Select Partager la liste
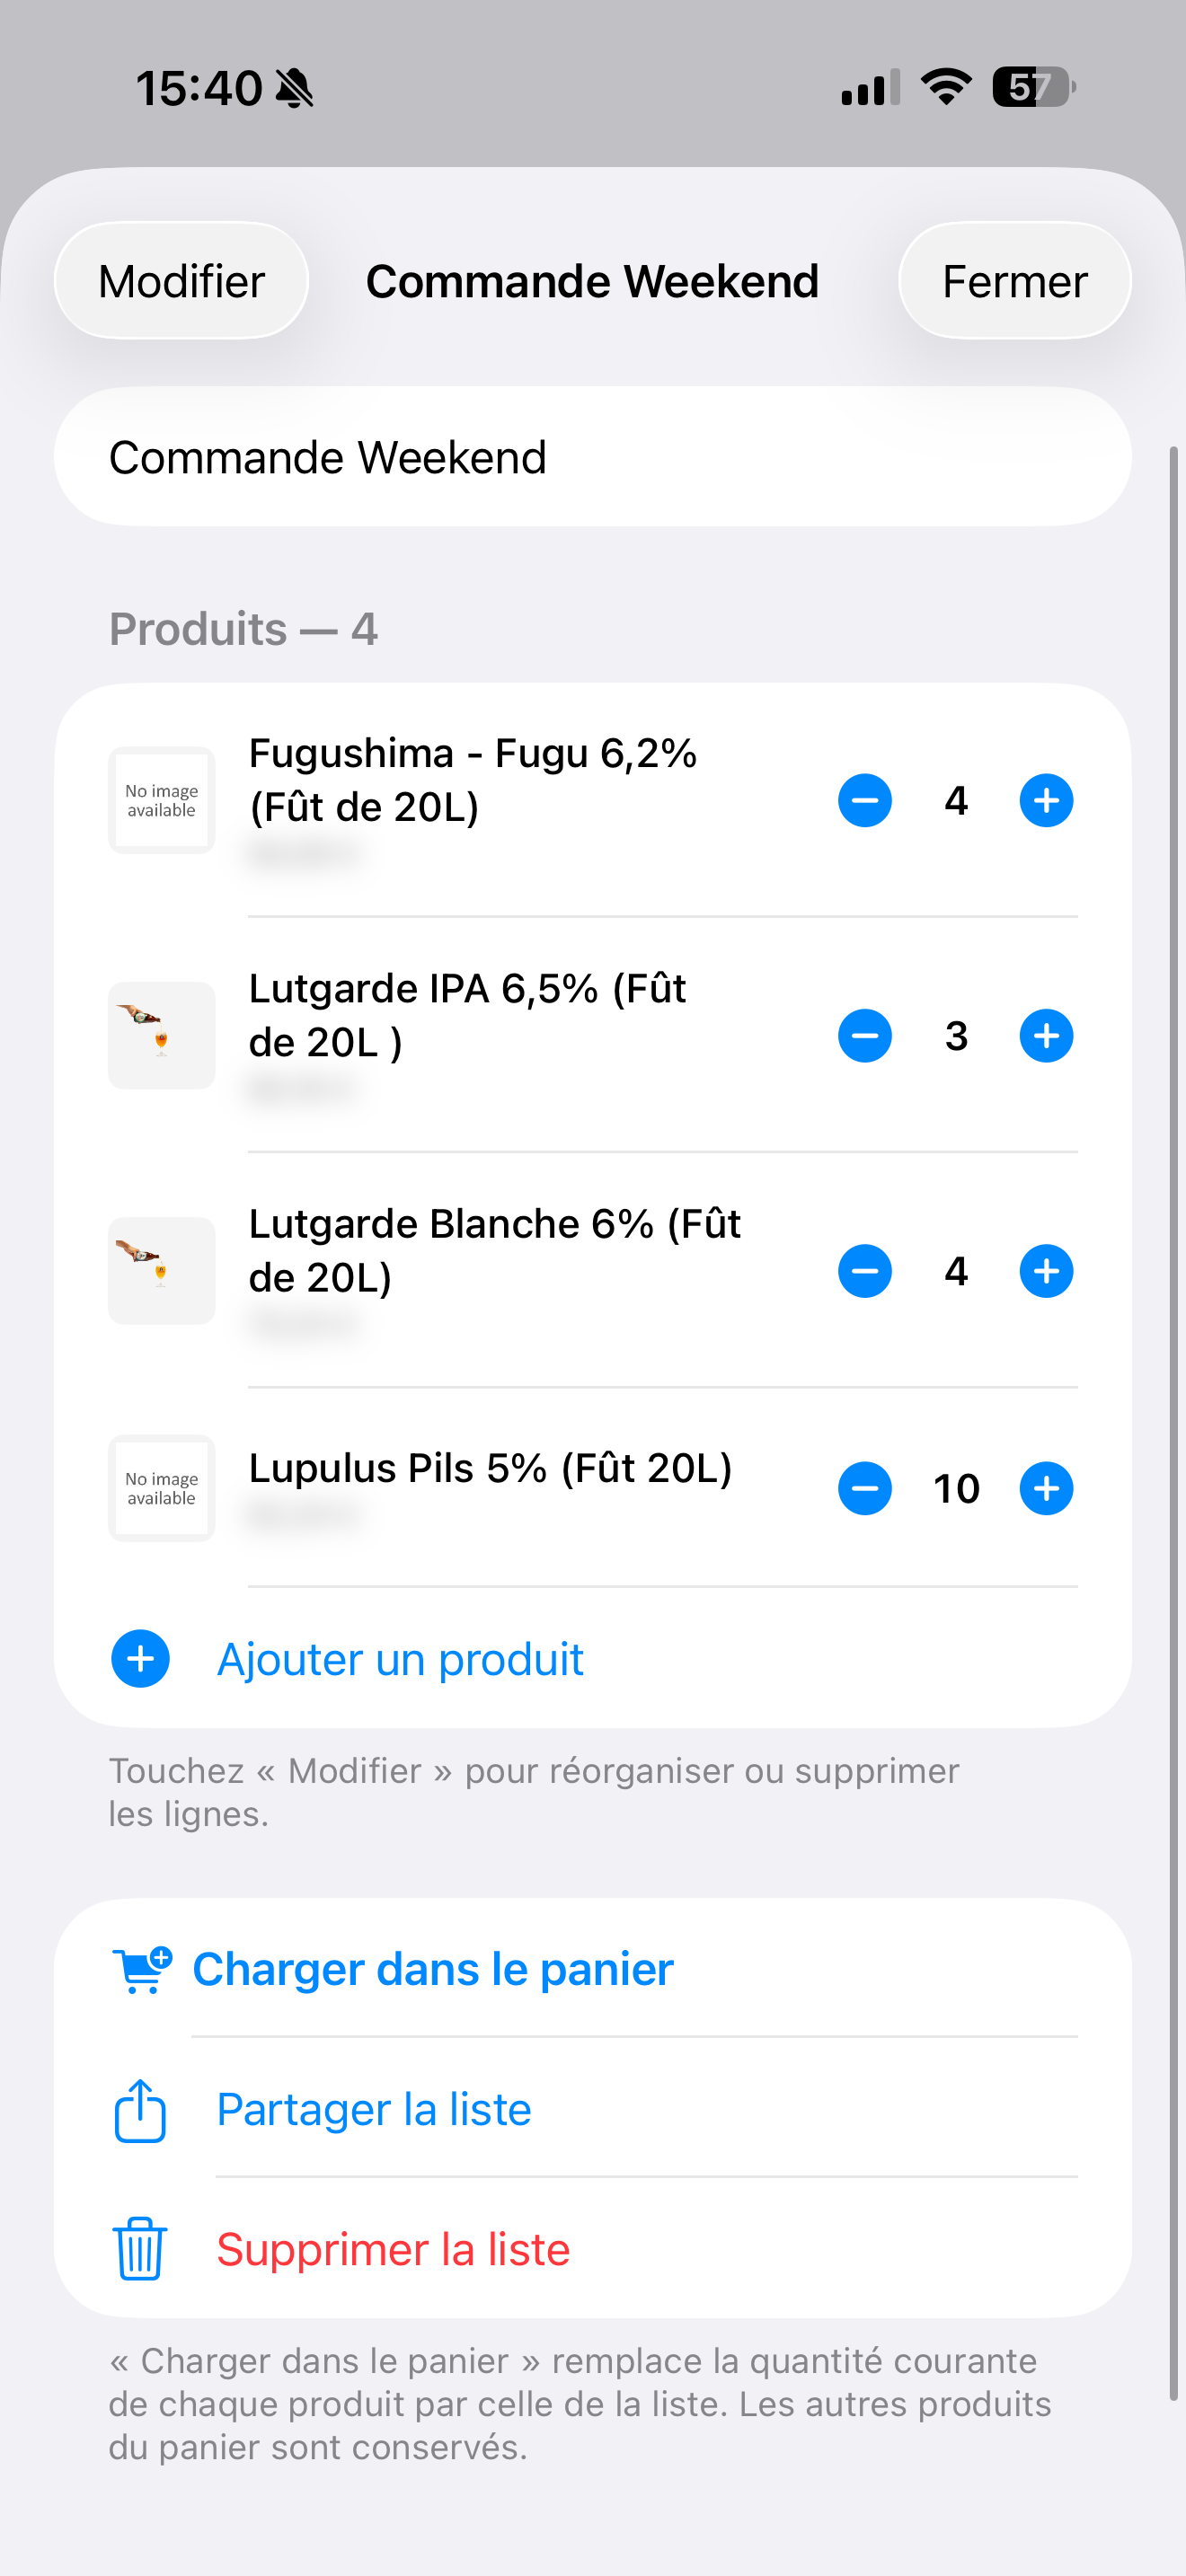 374,2110
